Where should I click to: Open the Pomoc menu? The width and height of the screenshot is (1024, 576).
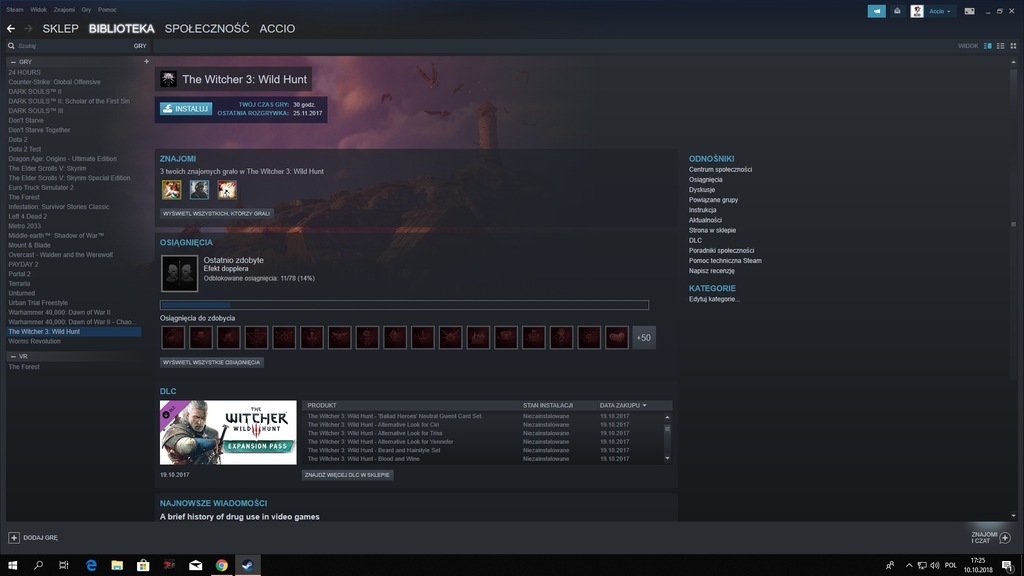tap(107, 10)
